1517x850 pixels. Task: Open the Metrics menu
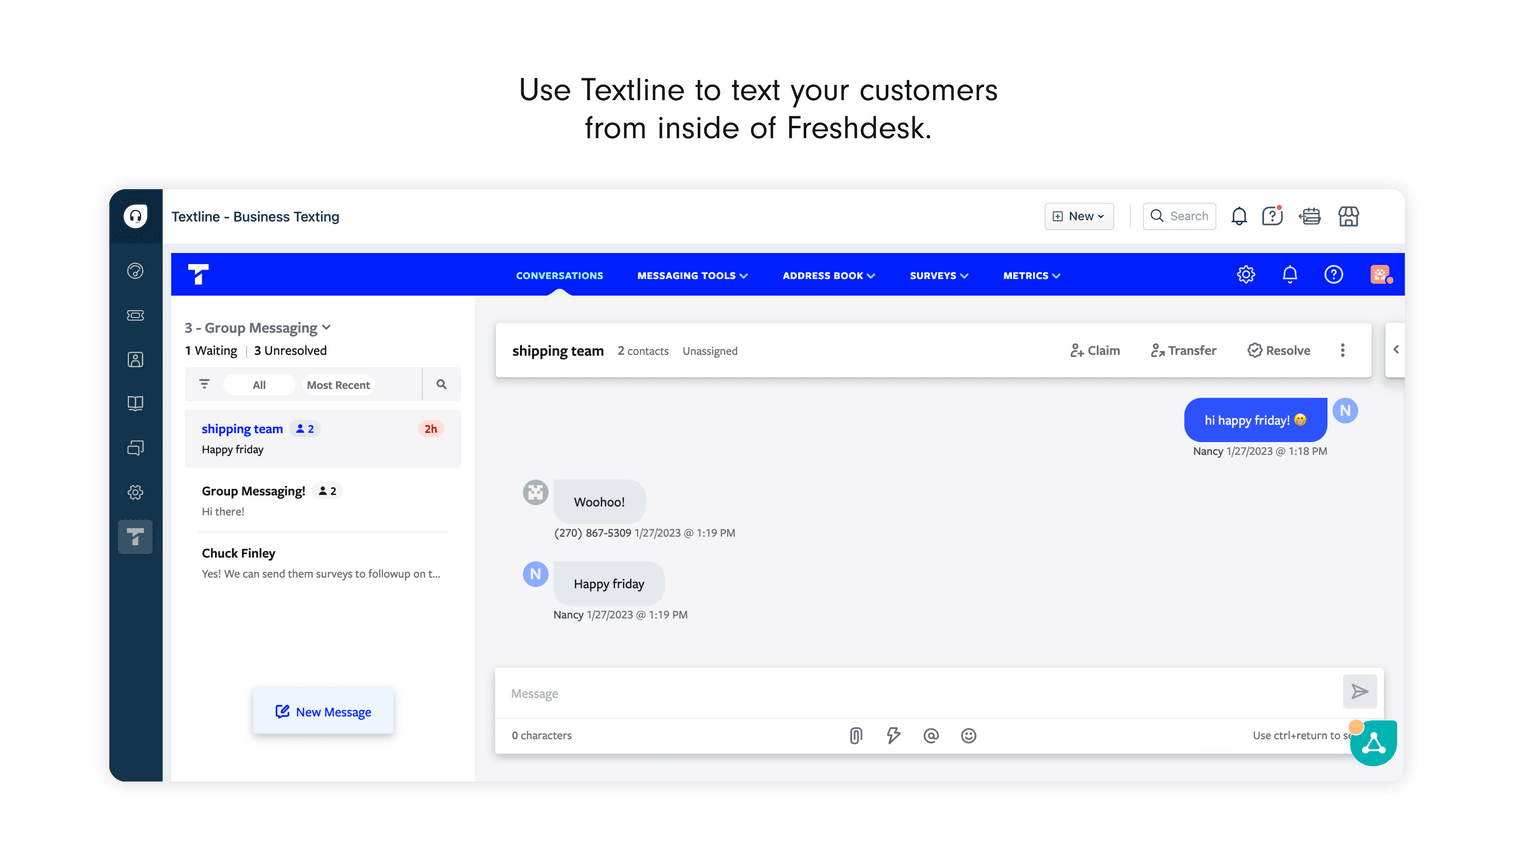[x=1031, y=276]
